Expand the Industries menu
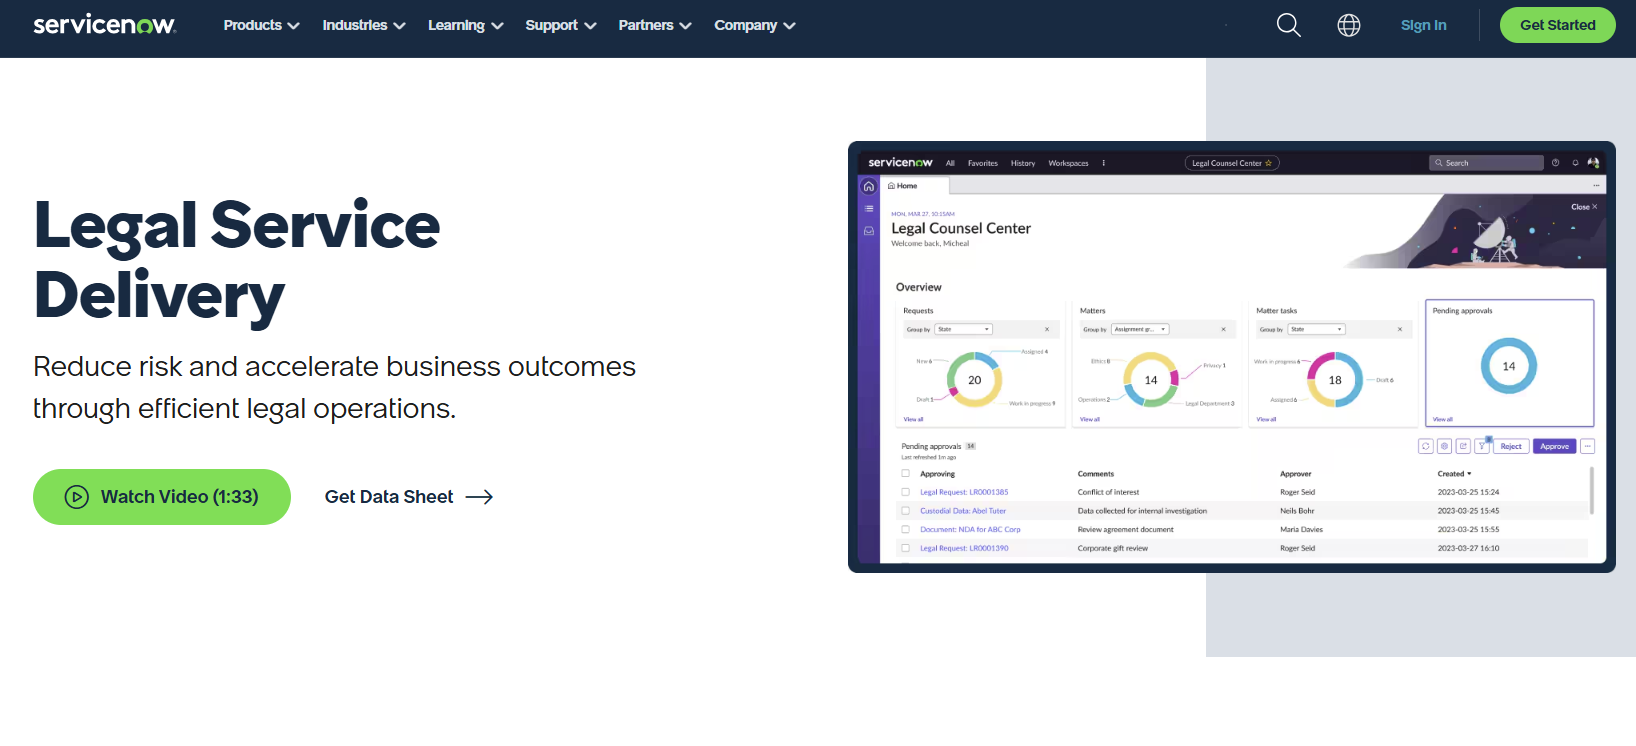Image resolution: width=1636 pixels, height=746 pixels. [364, 25]
